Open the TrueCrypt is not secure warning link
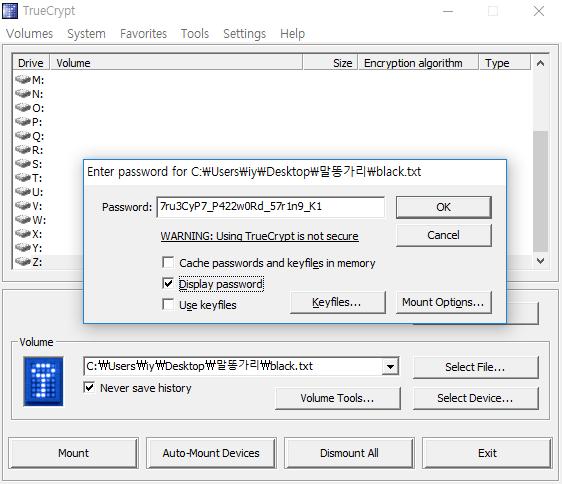Screen dimensions: 562x484 [x=259, y=236]
